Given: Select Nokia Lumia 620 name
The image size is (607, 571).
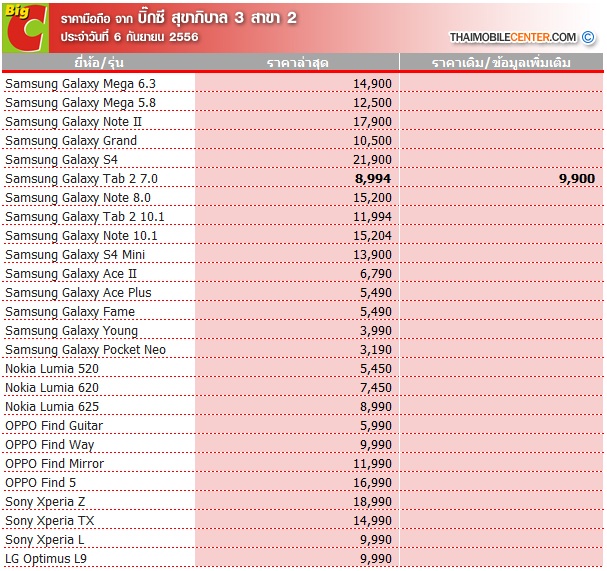Looking at the screenshot, I should 52,387.
